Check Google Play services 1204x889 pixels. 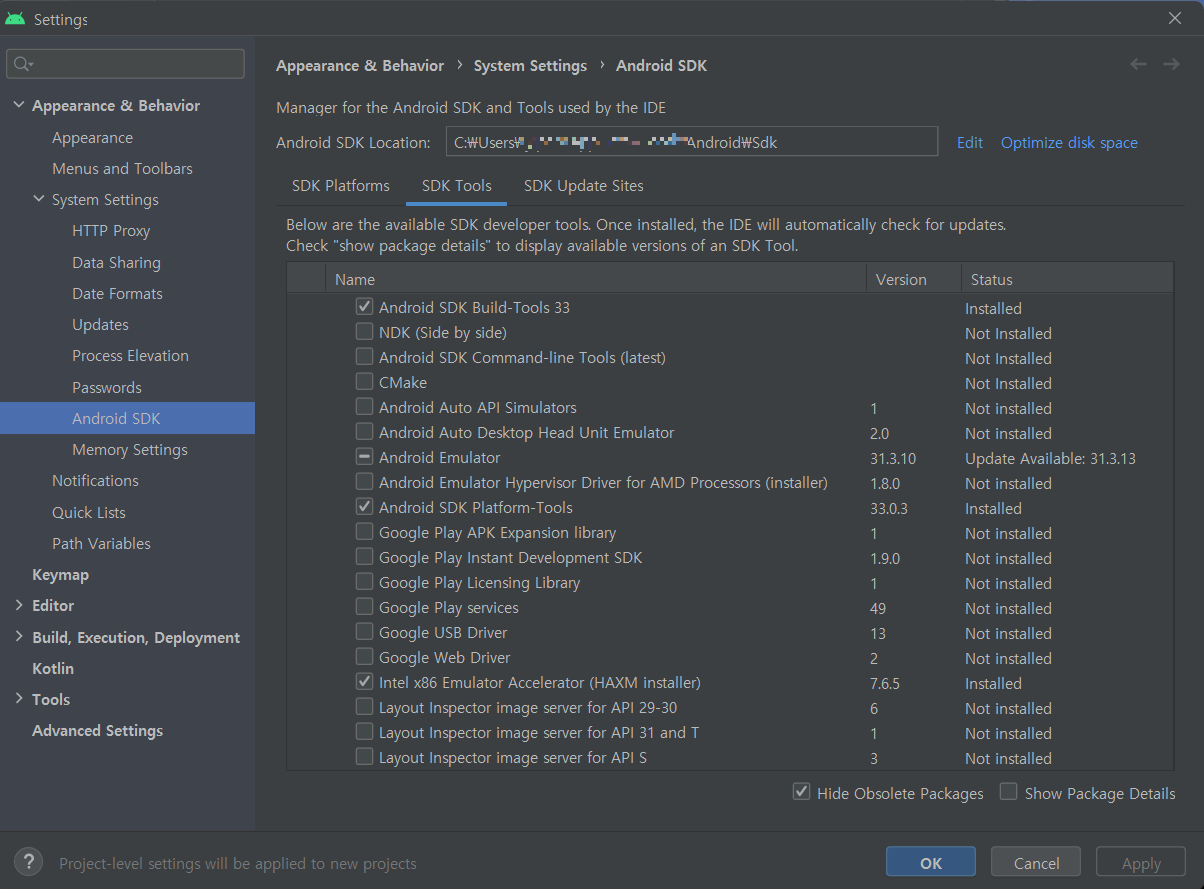coord(364,607)
